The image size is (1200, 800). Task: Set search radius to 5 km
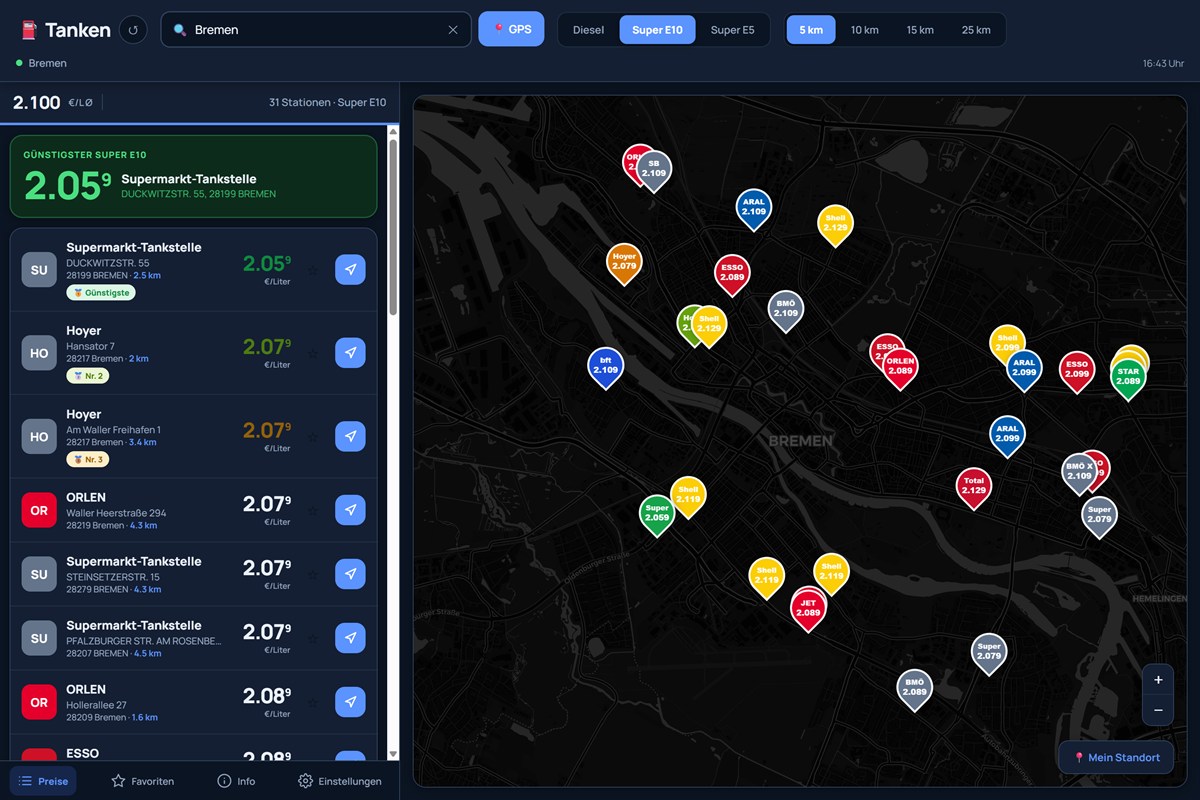click(x=811, y=30)
